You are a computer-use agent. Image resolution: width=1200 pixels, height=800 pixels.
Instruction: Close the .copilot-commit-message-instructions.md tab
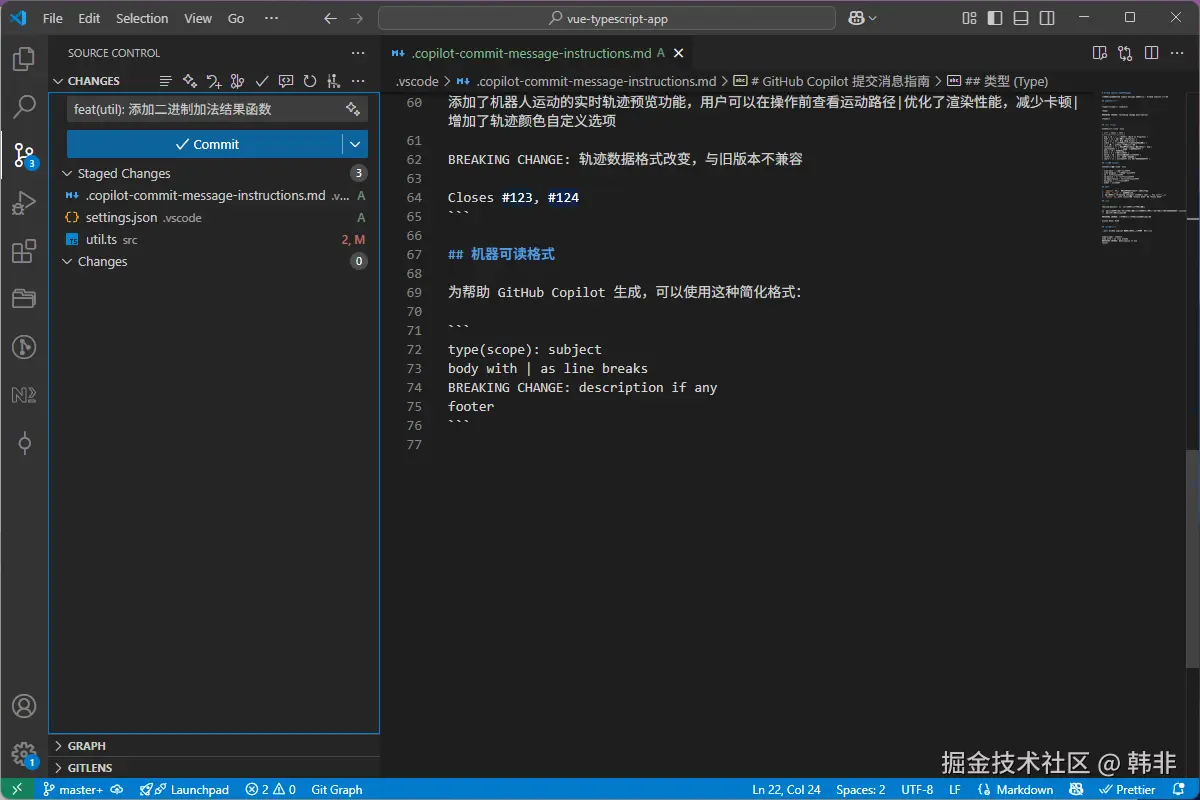(x=678, y=53)
